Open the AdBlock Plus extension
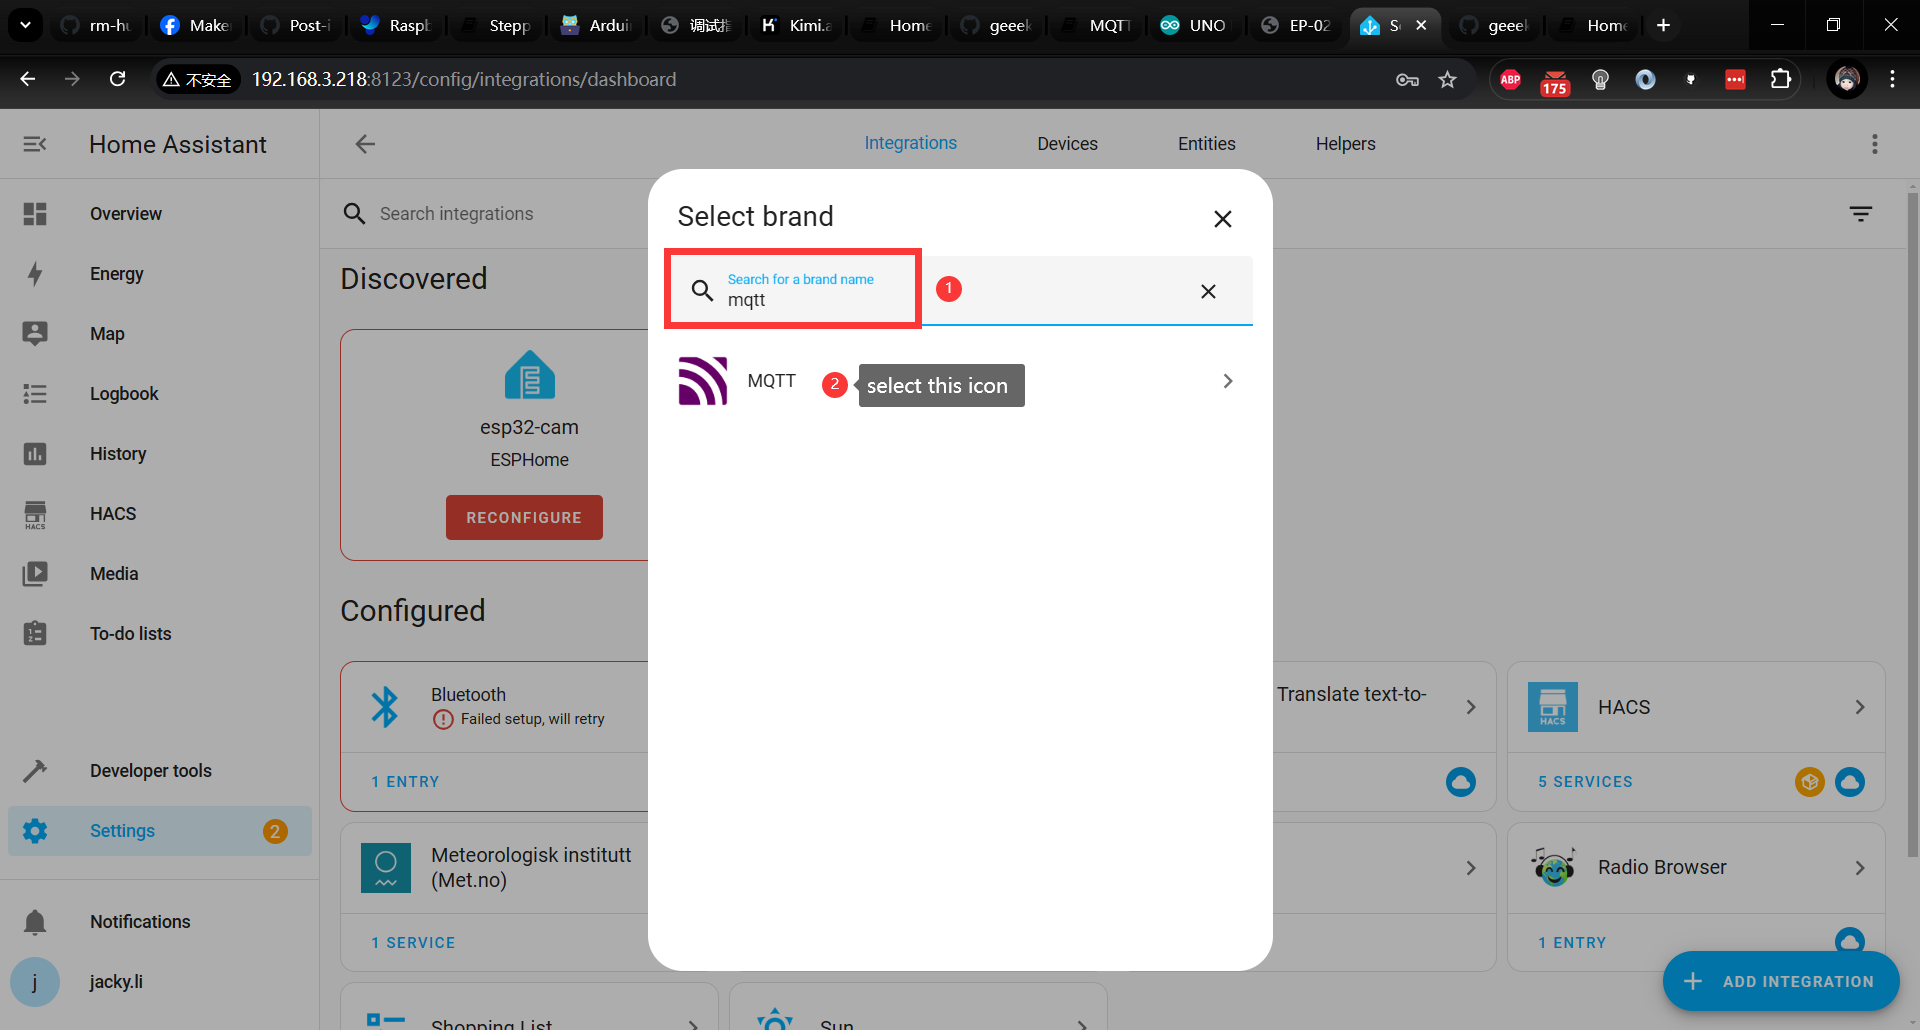The height and width of the screenshot is (1030, 1920). pos(1510,79)
